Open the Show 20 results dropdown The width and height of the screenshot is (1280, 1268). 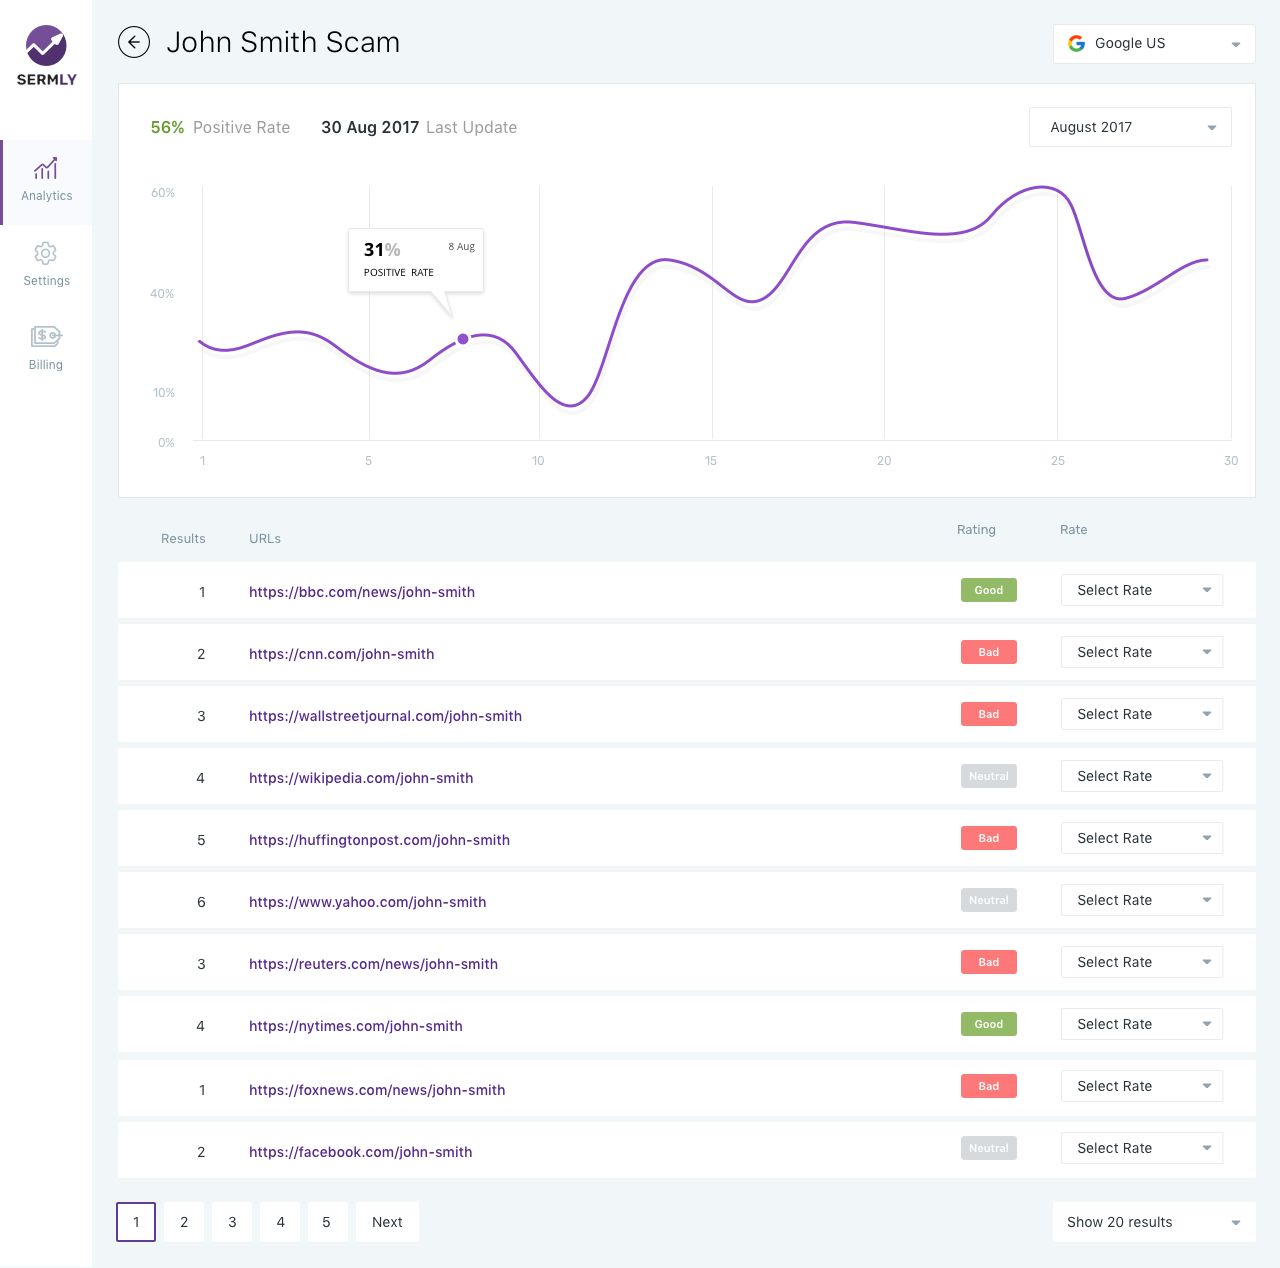1154,1222
